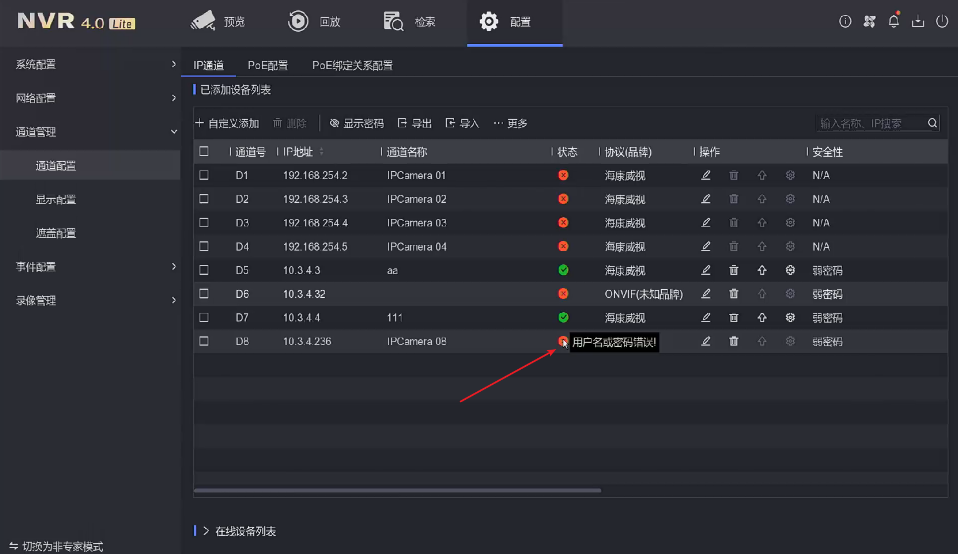This screenshot has width=958, height=554.
Task: Expand 事件配置 menu
Action: point(90,267)
